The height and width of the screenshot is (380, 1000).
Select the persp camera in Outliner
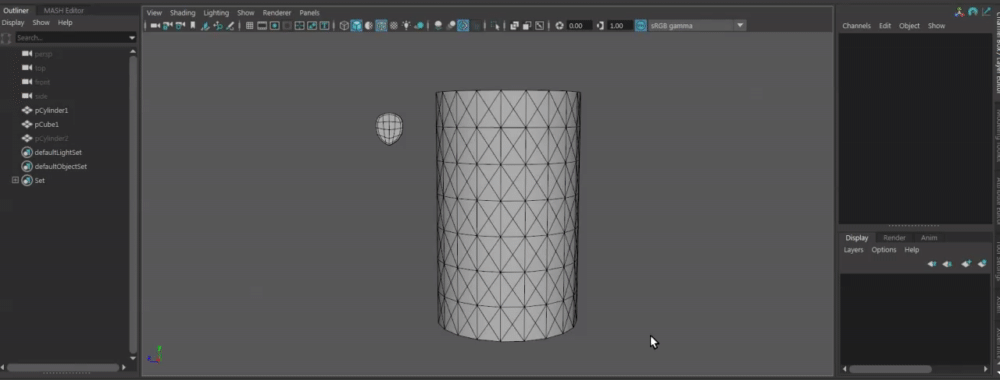tap(43, 54)
